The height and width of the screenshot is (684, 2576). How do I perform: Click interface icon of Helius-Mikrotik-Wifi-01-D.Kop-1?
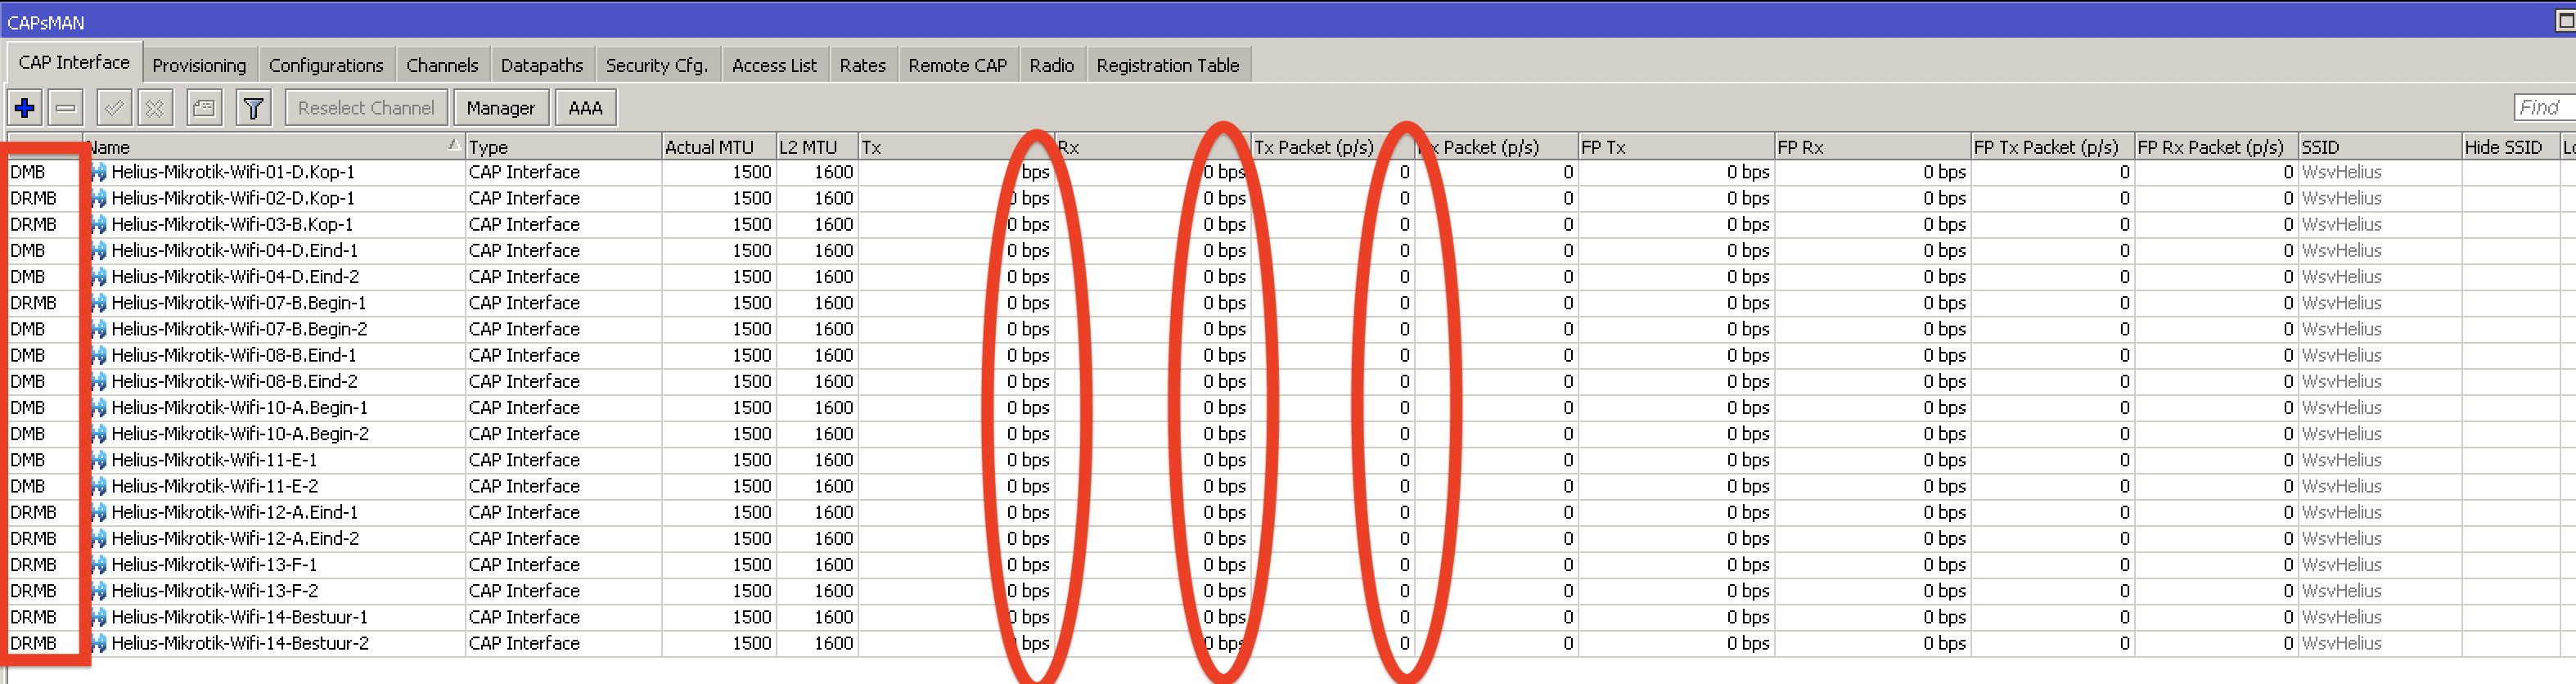(99, 172)
